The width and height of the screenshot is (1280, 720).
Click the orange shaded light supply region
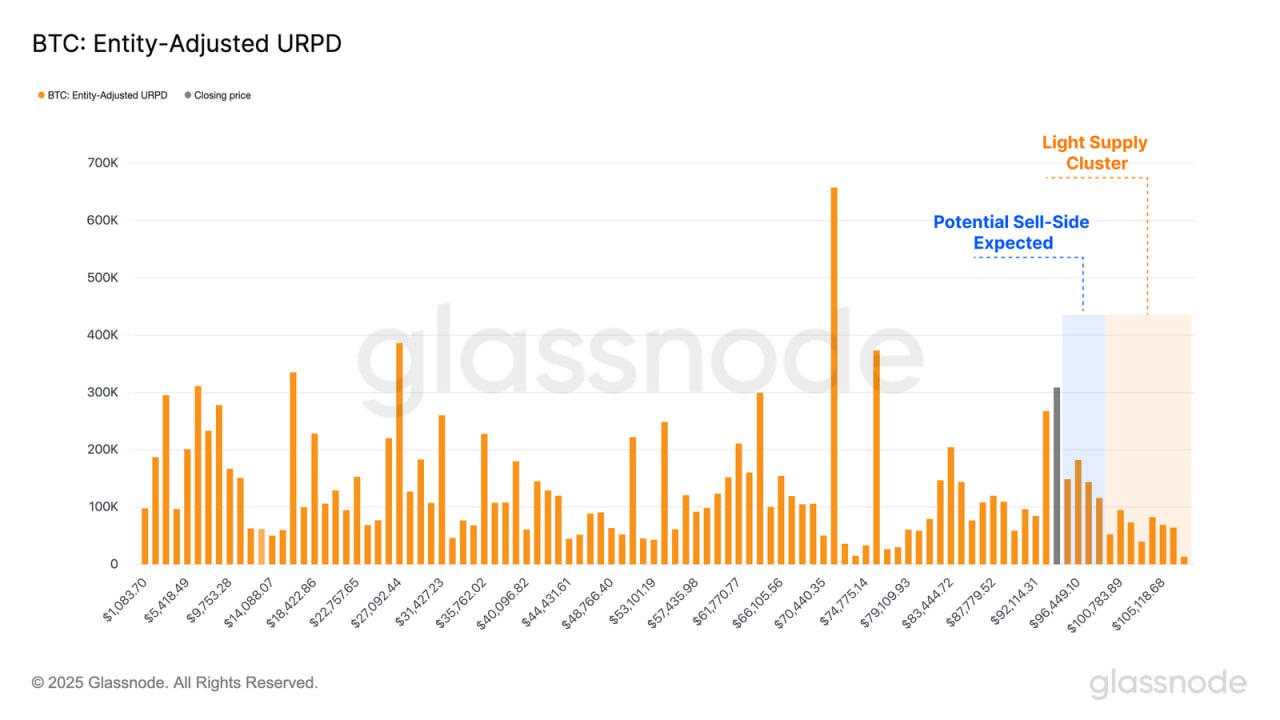click(x=1148, y=439)
